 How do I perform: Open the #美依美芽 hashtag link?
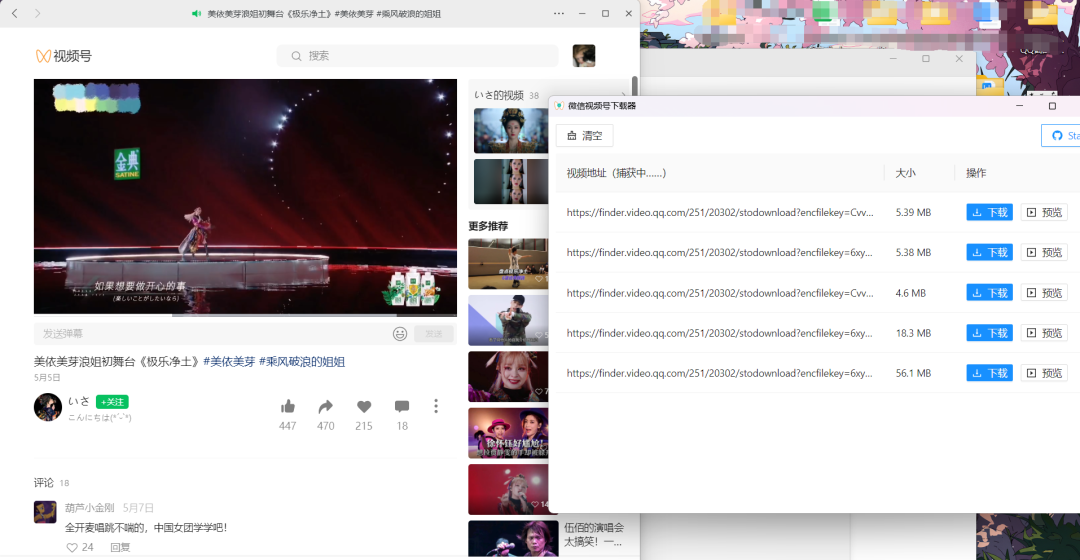tap(229, 361)
